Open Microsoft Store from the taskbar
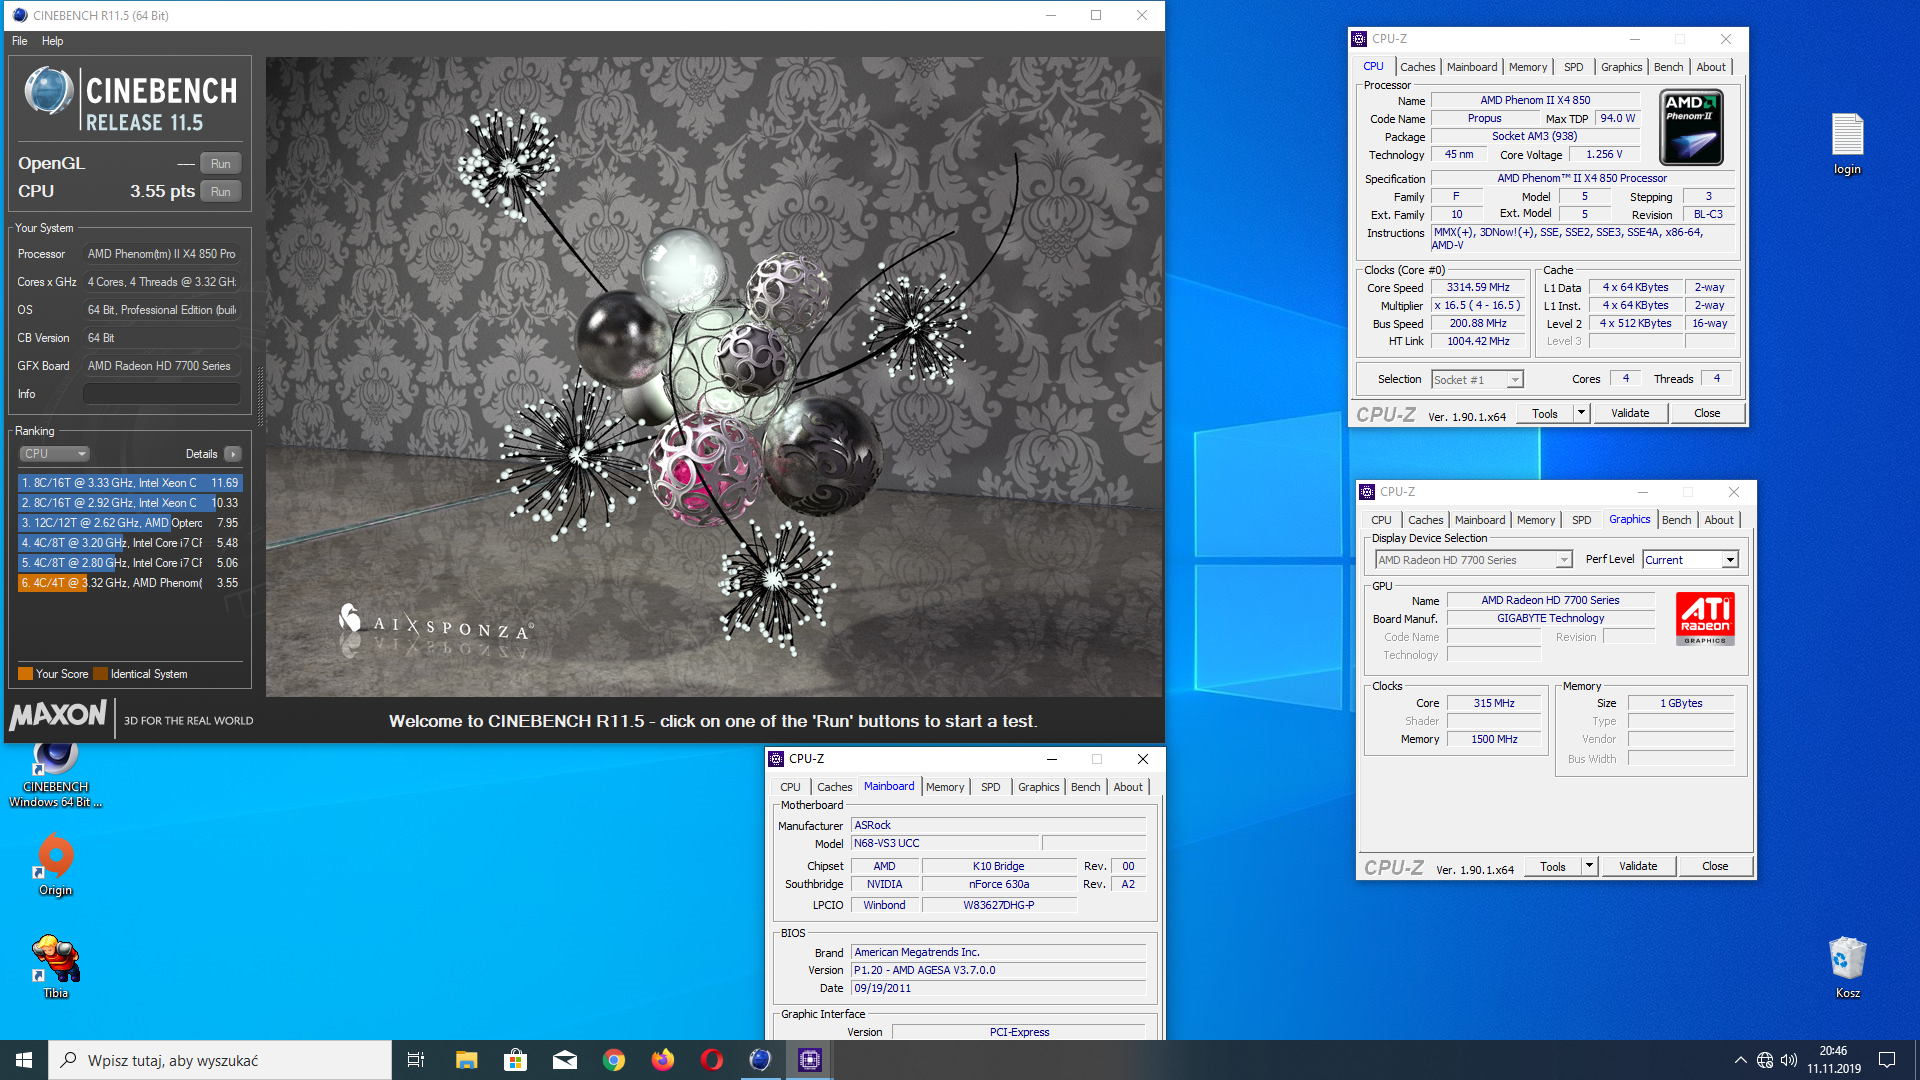 coord(515,1060)
